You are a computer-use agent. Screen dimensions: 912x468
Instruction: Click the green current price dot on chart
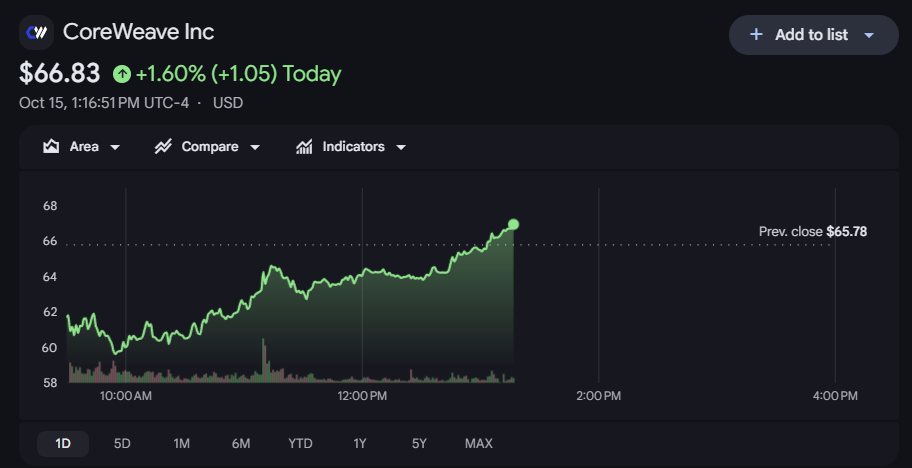pyautogui.click(x=513, y=224)
